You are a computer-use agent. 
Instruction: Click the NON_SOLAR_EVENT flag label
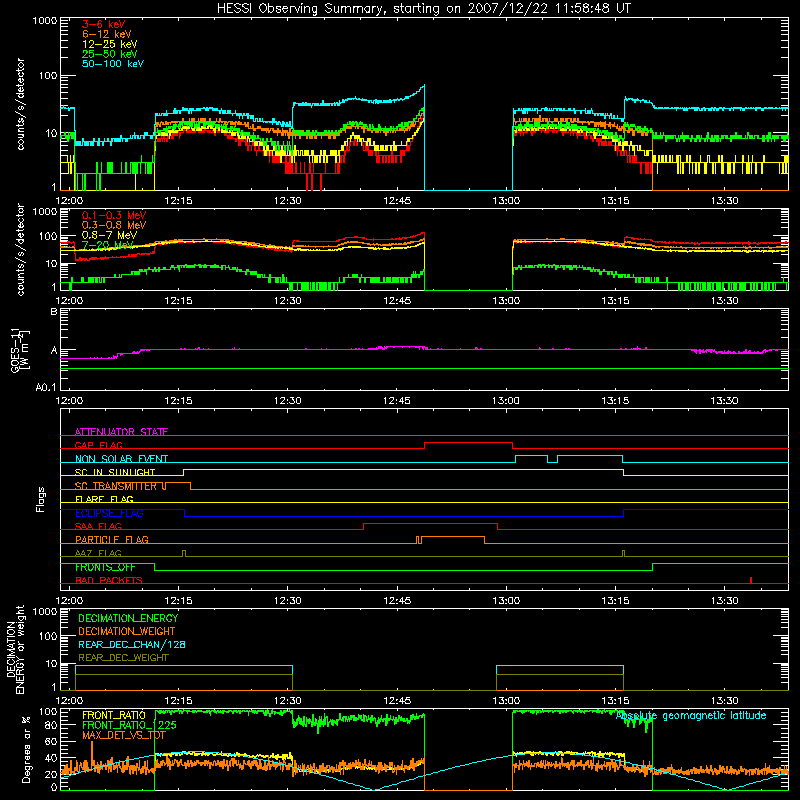pyautogui.click(x=121, y=459)
